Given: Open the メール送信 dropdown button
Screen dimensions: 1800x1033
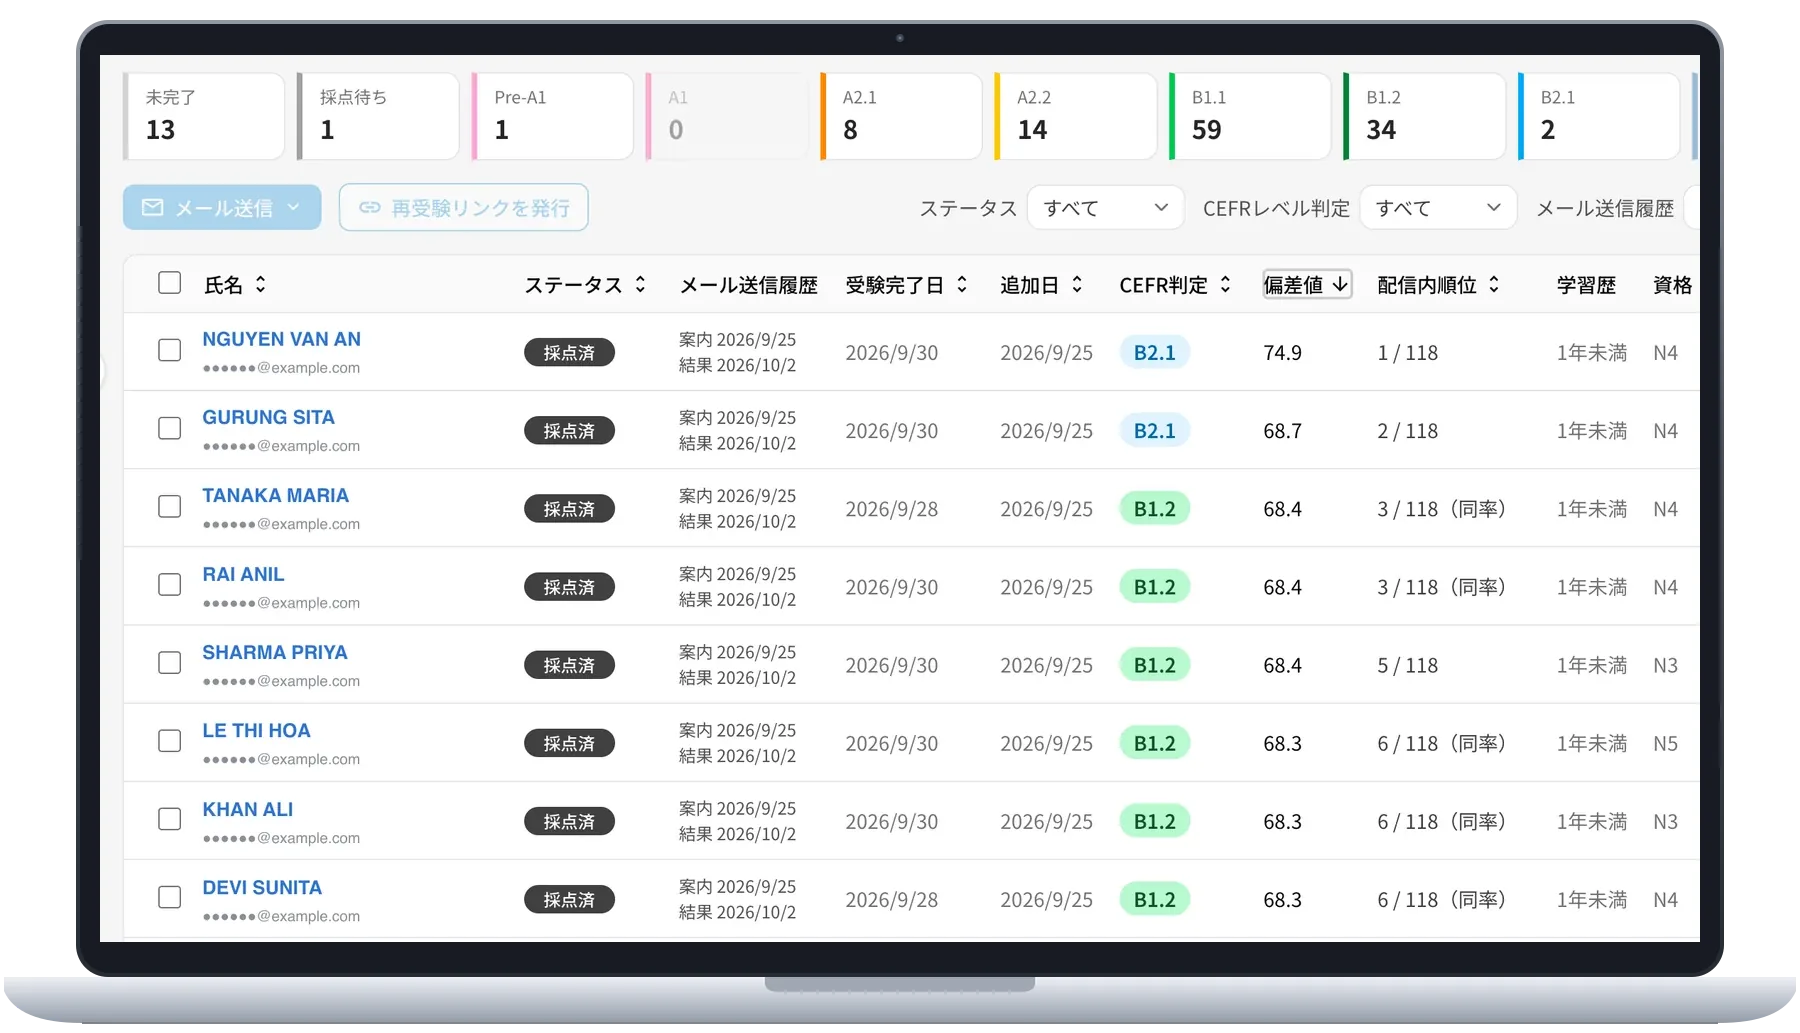Looking at the screenshot, I should pos(222,207).
